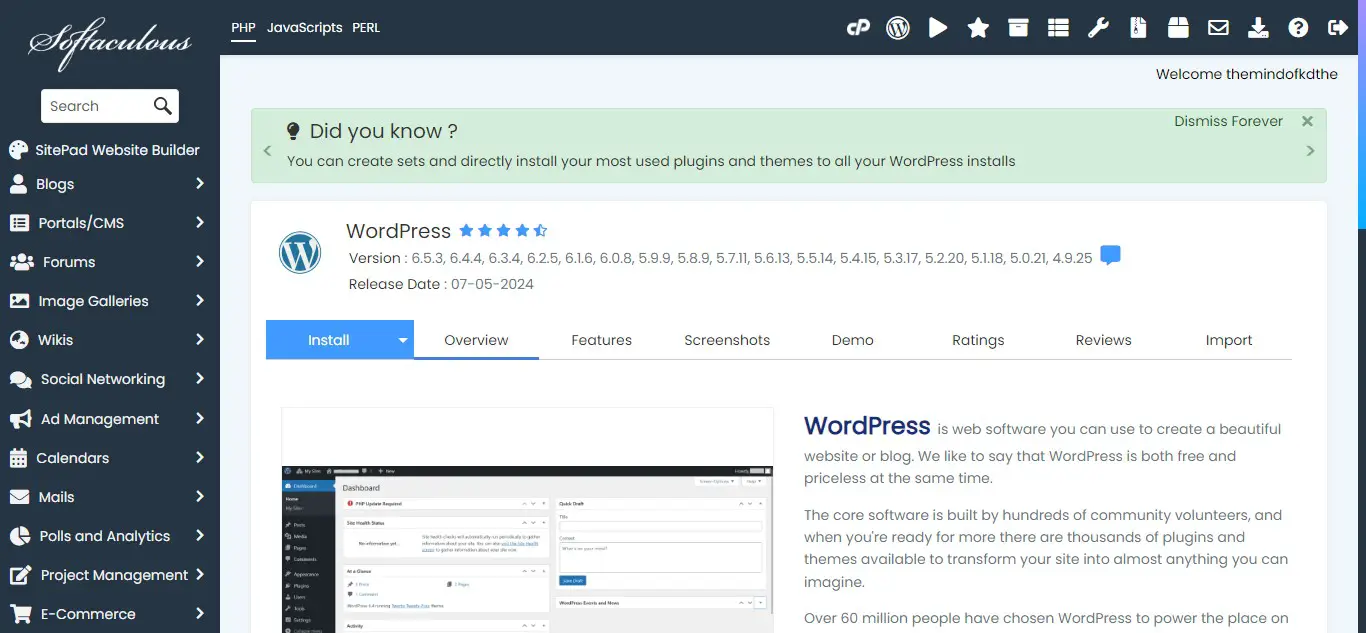Viewport: 1366px width, 633px height.
Task: Open the Reviews tab
Action: click(1103, 340)
